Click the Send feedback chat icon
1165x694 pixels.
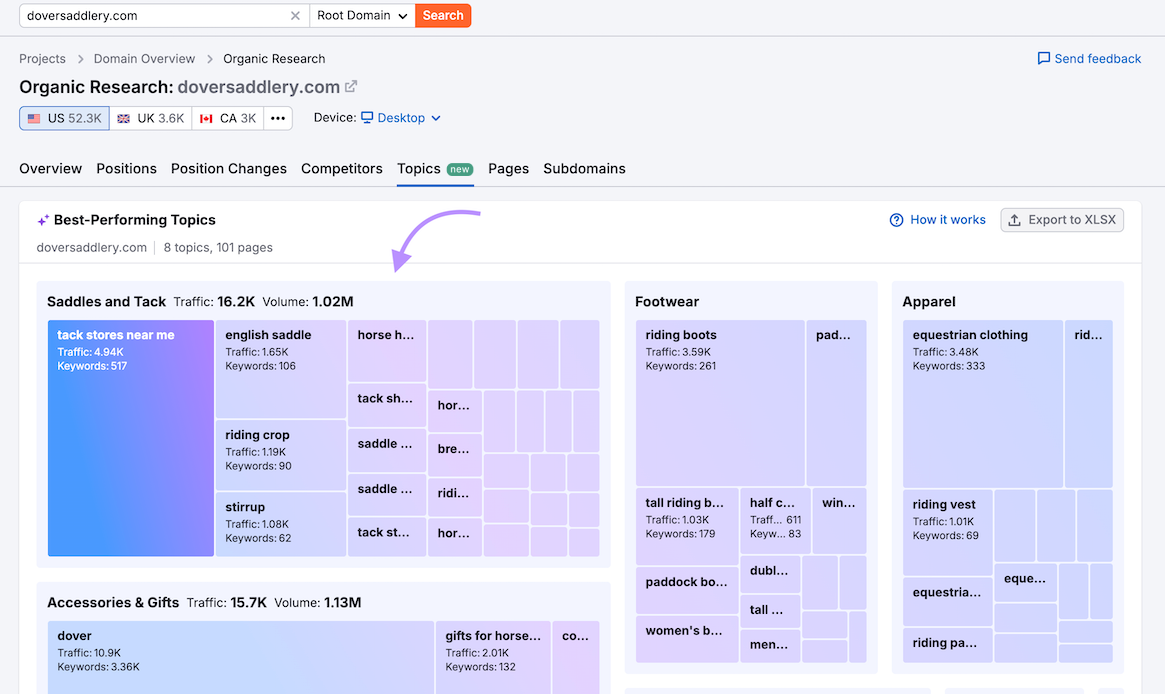click(x=1043, y=59)
